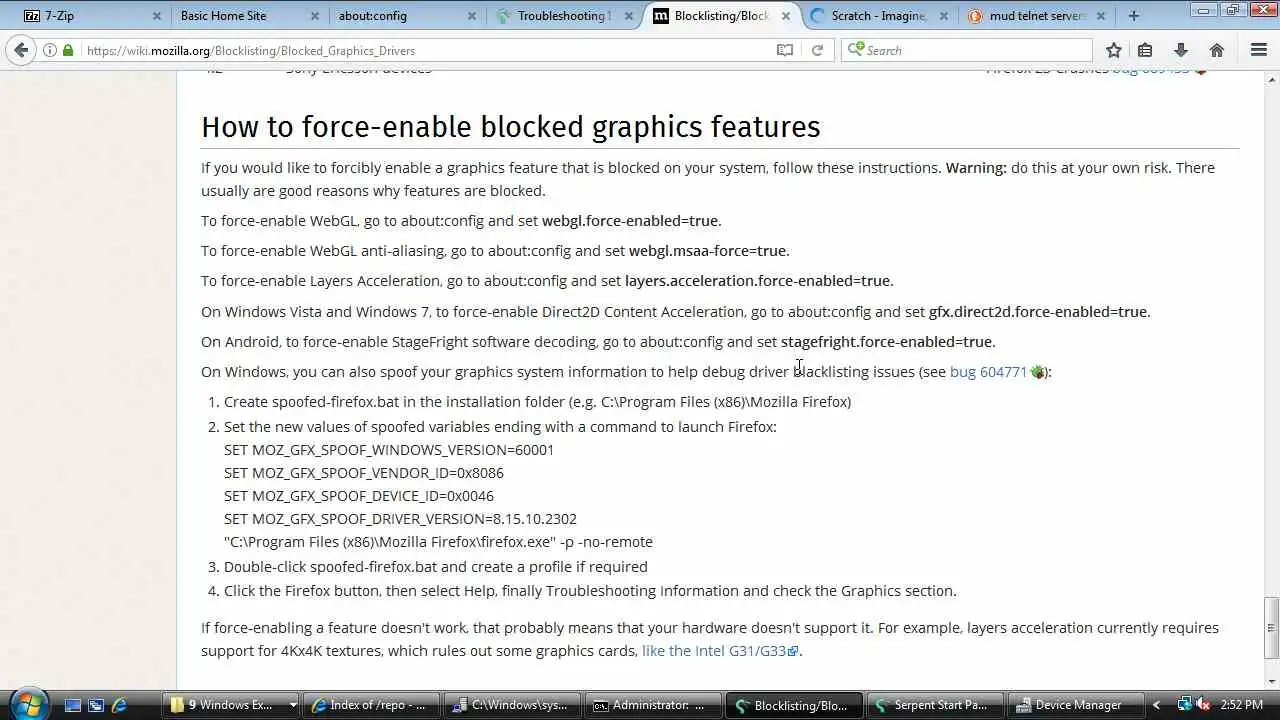Close the Blocklisting tab
This screenshot has height=720, width=1280.
786,16
